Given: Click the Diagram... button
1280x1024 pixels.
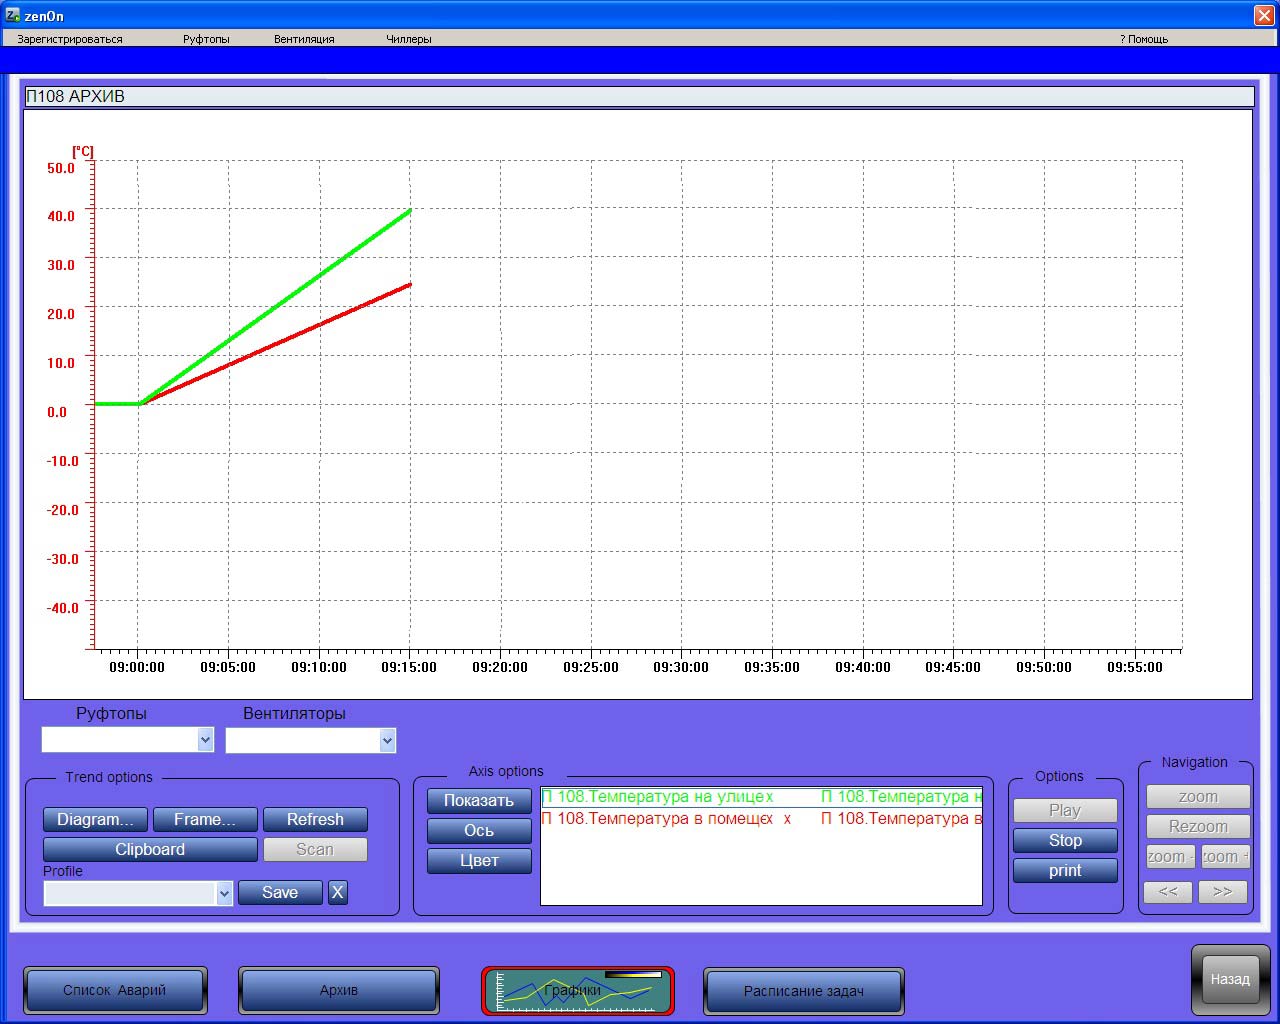Looking at the screenshot, I should point(95,819).
